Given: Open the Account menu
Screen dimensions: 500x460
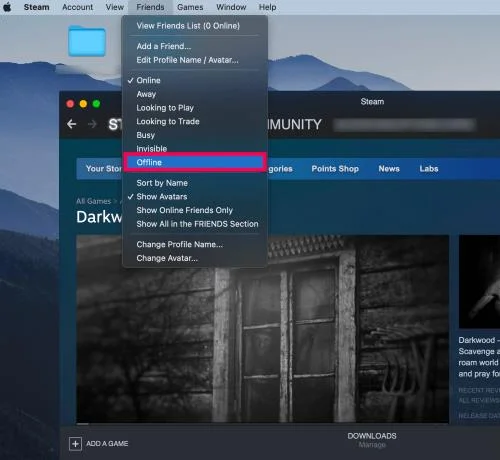Looking at the screenshot, I should (77, 7).
